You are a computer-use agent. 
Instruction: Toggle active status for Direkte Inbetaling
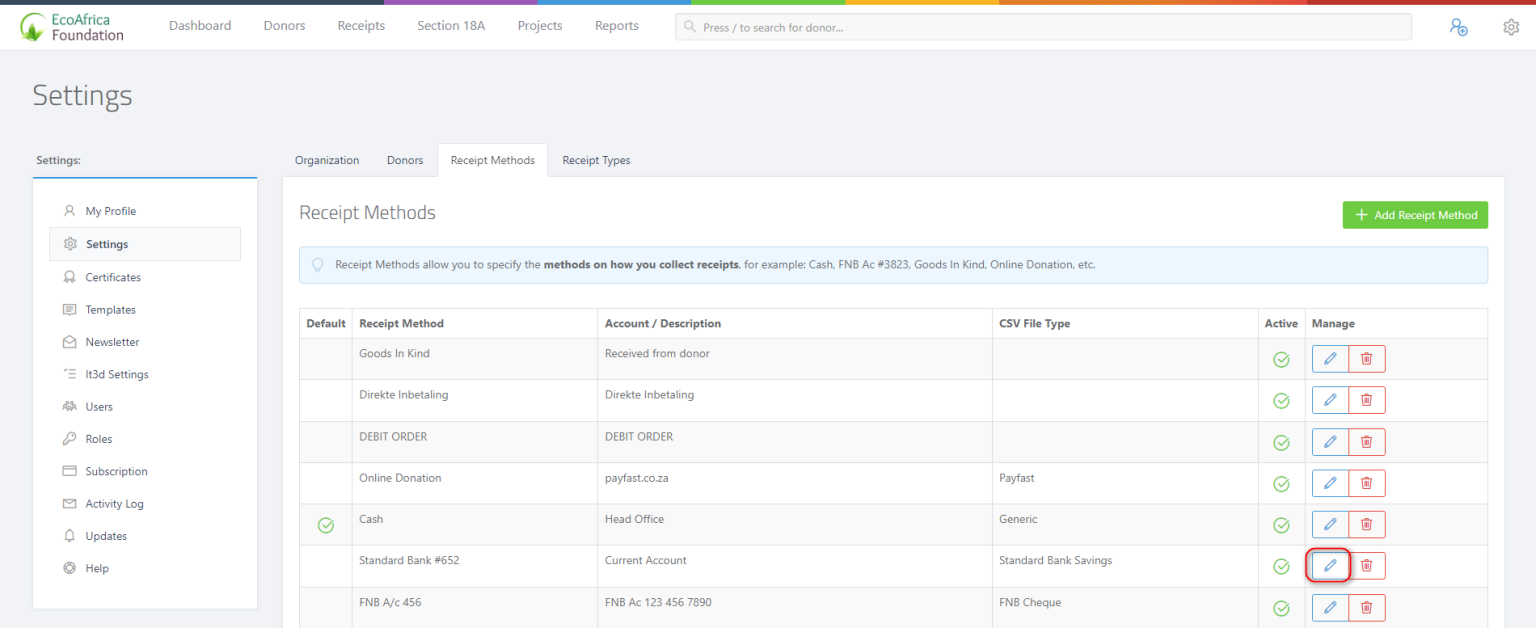[1281, 400]
